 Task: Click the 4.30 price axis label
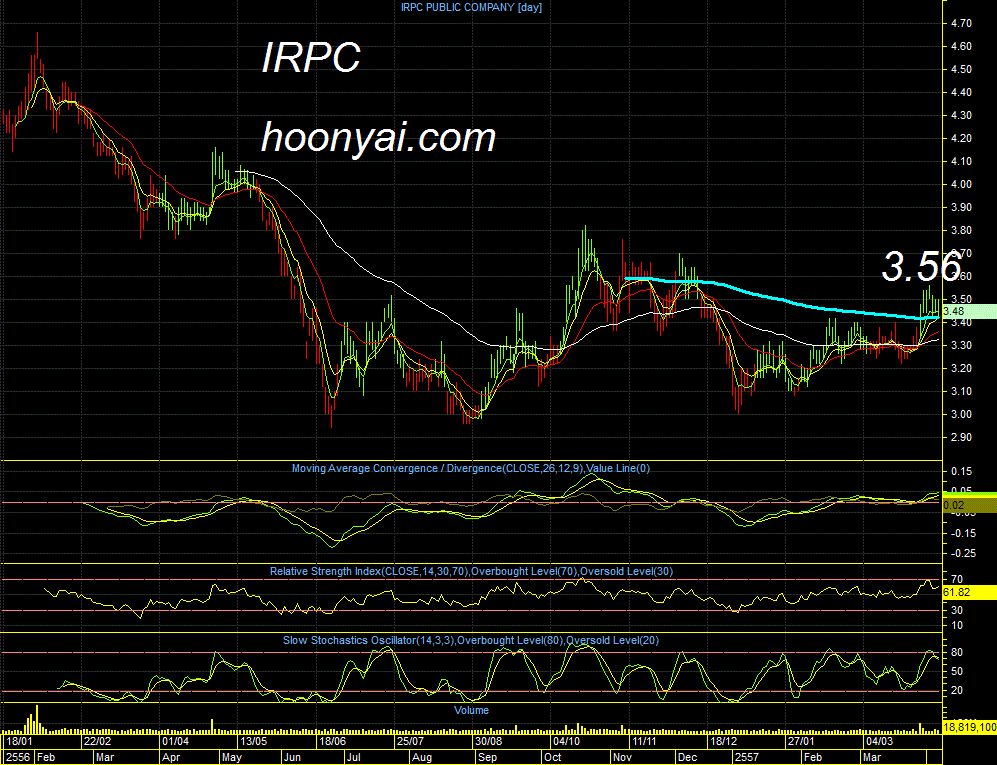pyautogui.click(x=961, y=115)
